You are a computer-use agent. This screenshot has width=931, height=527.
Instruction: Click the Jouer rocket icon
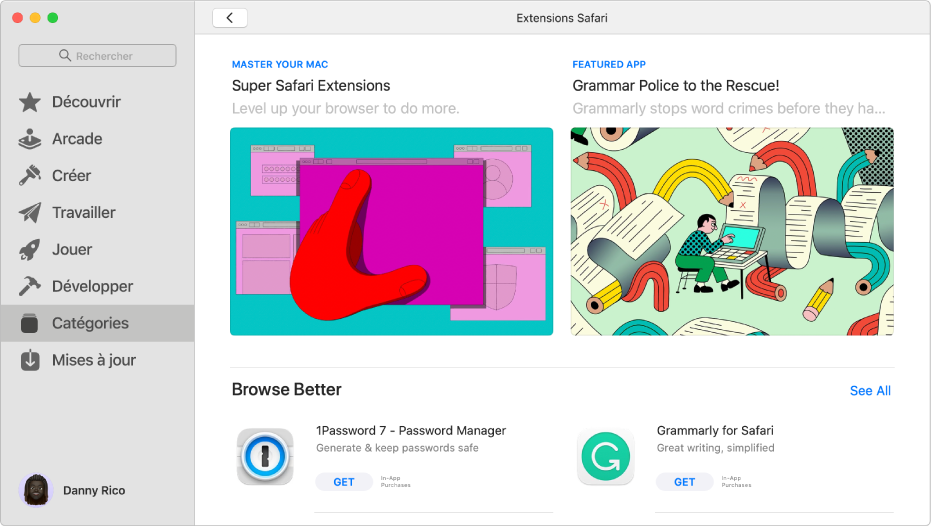30,249
